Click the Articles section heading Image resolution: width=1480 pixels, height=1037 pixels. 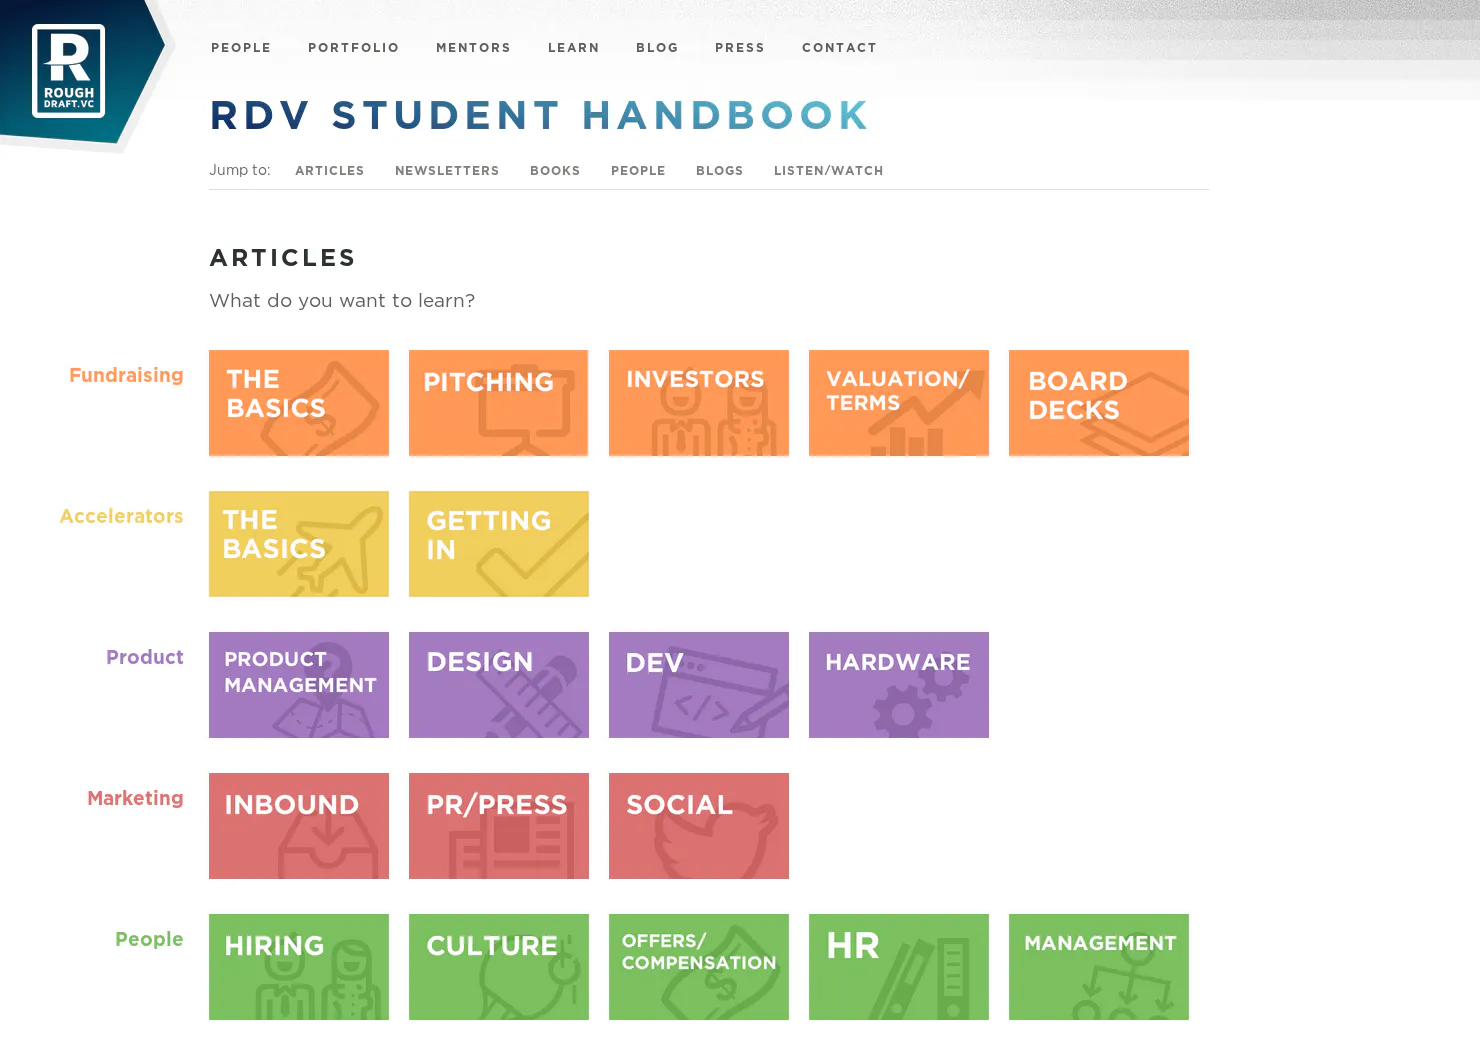point(283,258)
